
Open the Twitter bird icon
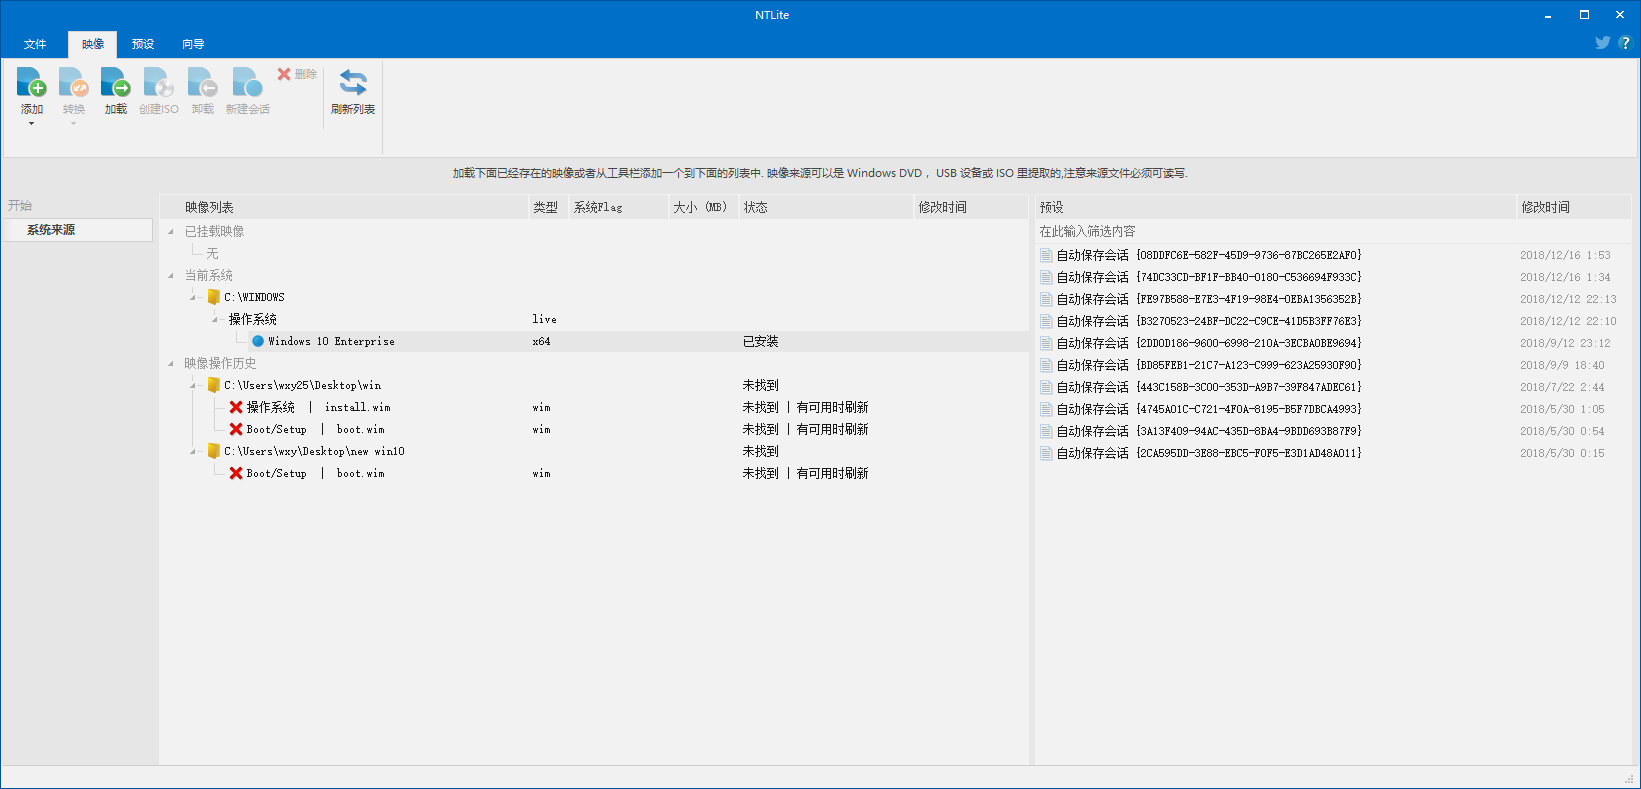click(1602, 43)
